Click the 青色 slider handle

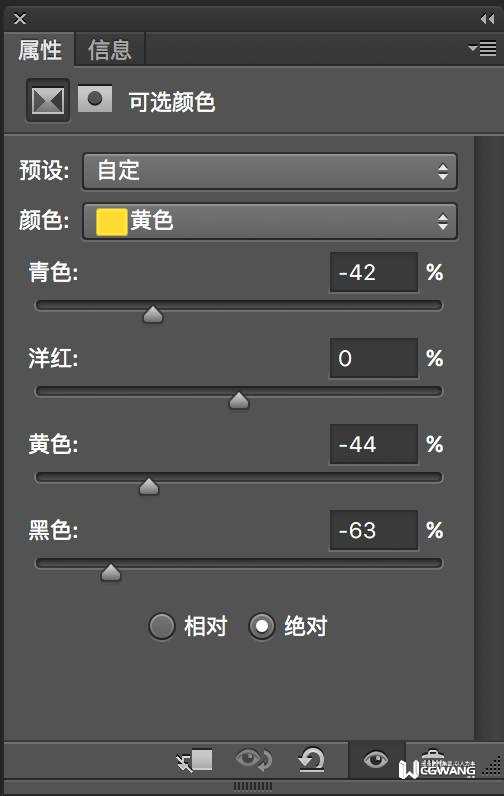153,314
